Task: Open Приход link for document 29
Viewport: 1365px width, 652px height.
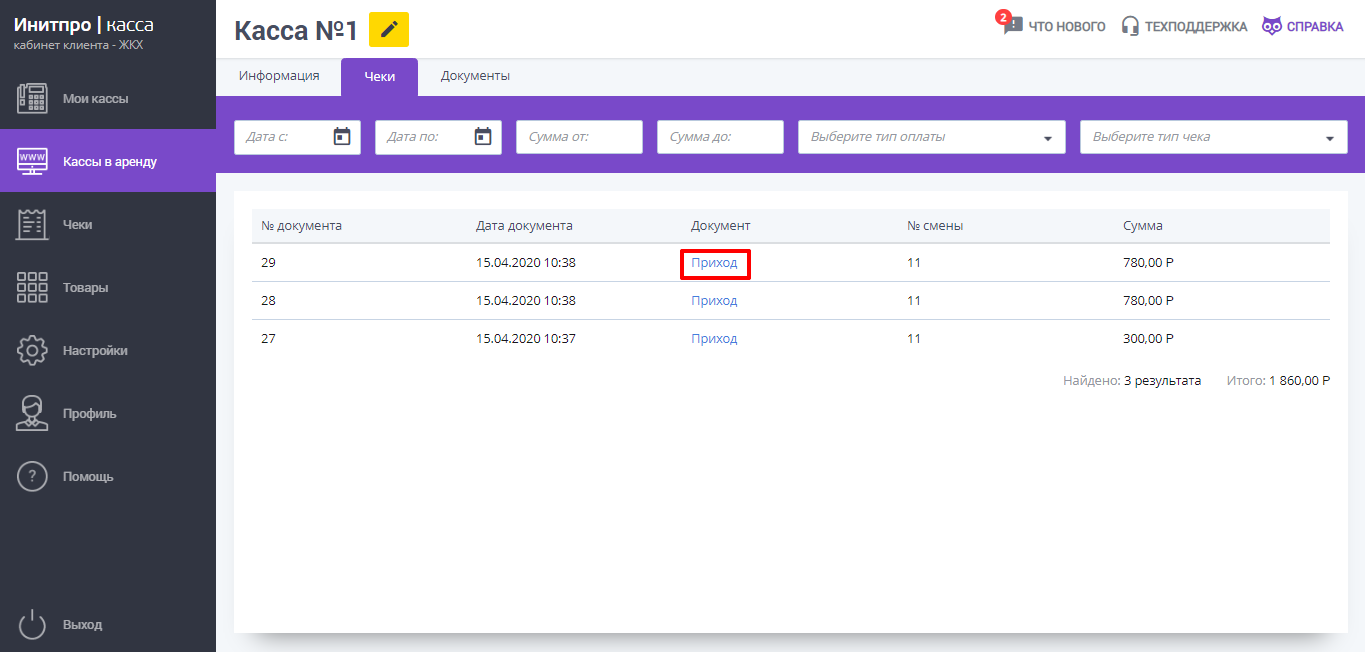Action: [714, 263]
